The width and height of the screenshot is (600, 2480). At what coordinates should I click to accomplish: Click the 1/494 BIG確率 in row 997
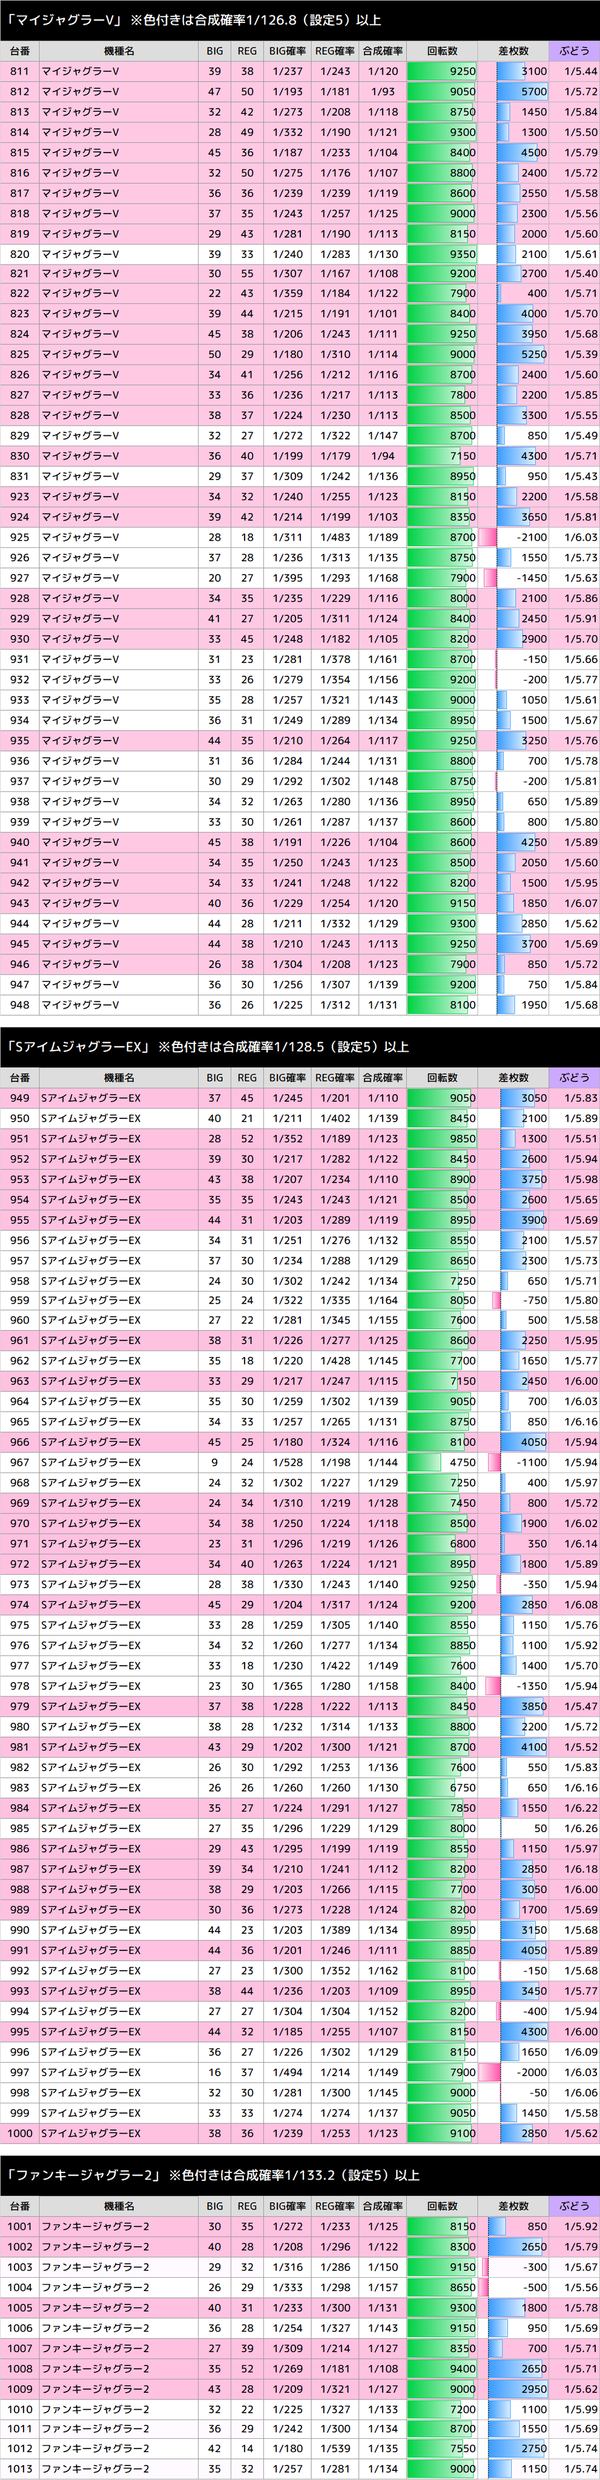point(288,2072)
